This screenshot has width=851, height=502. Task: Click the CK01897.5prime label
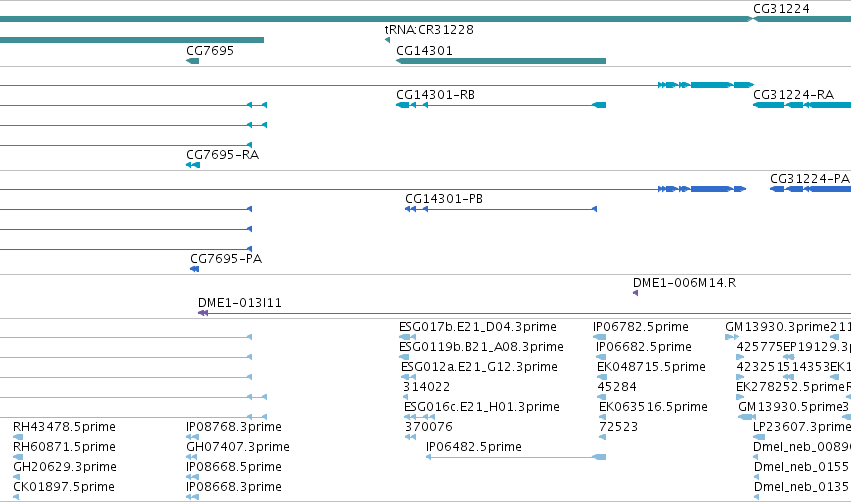pos(63,487)
